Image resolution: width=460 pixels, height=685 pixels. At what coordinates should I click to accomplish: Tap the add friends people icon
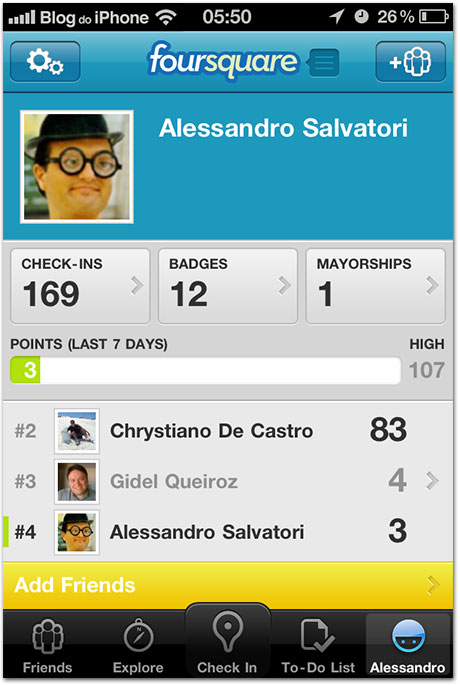(410, 62)
